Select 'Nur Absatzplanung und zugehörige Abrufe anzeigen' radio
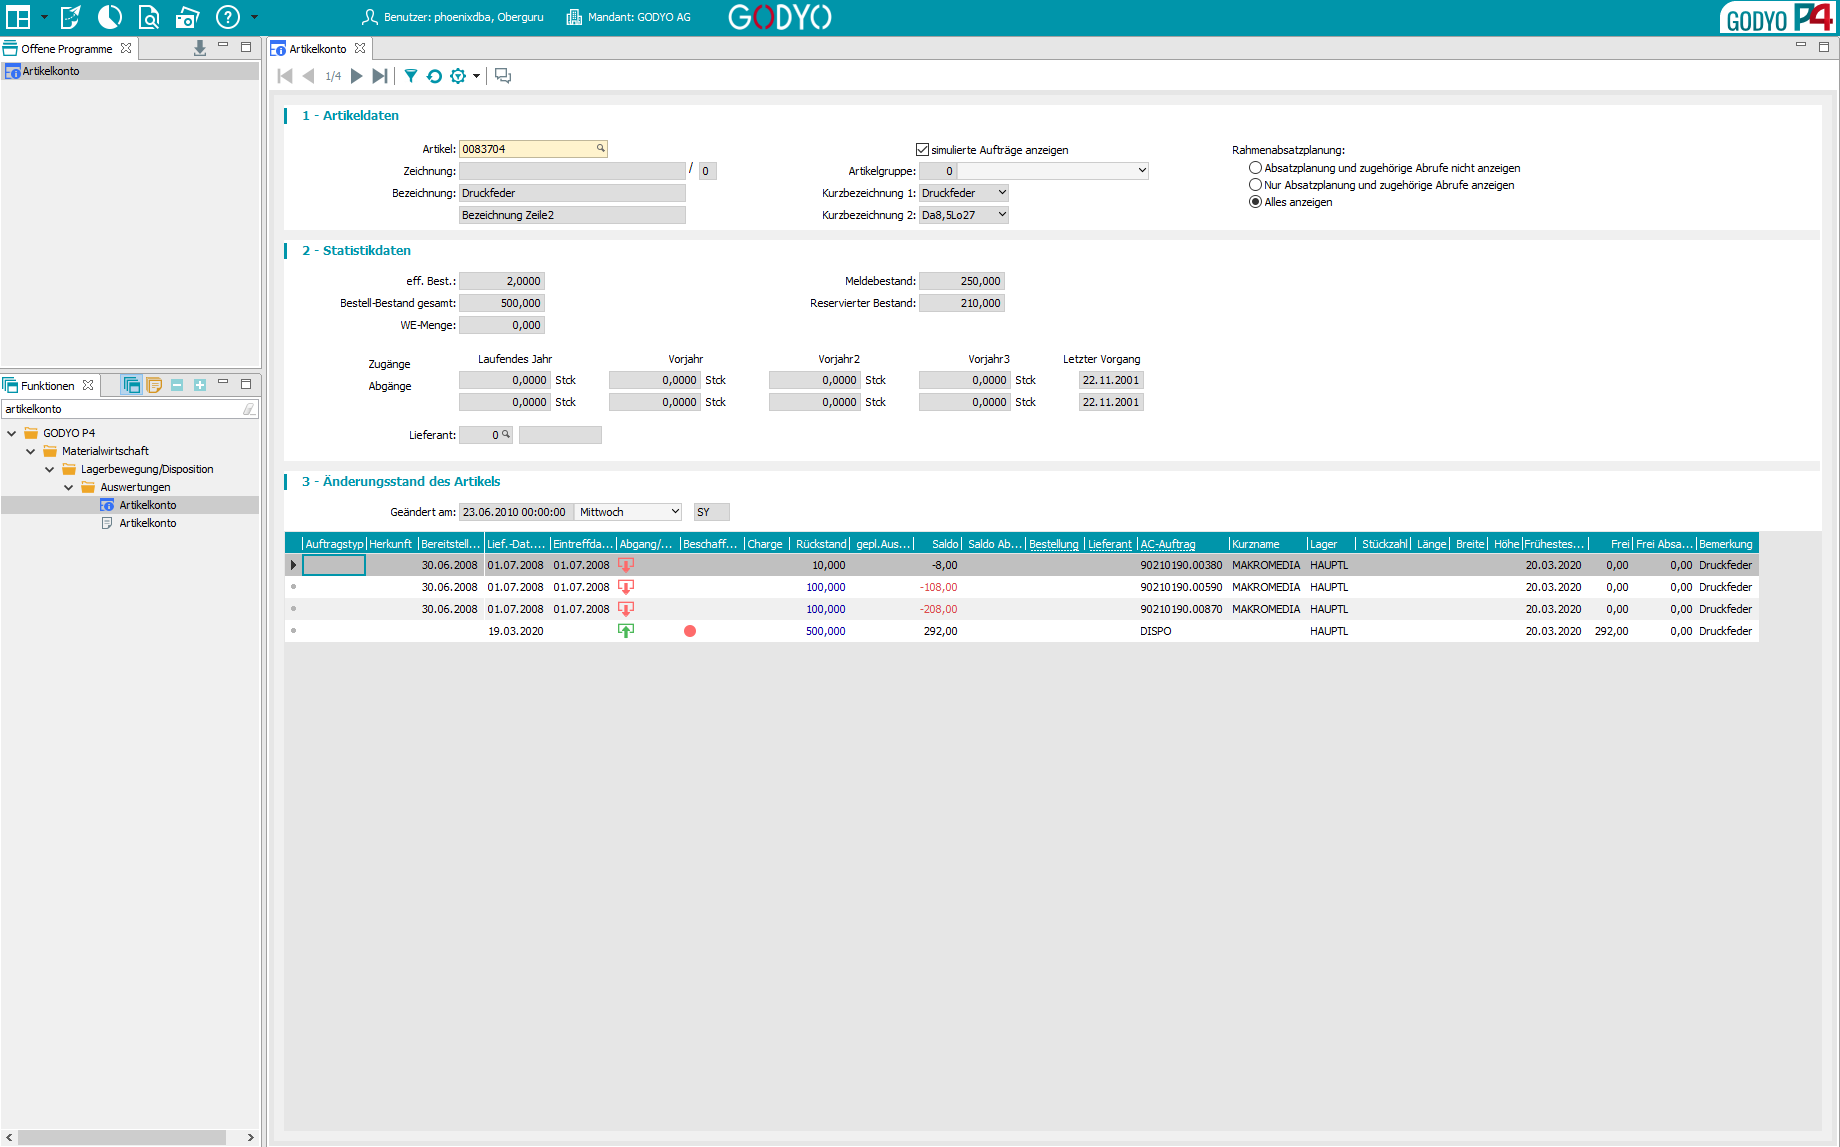The width and height of the screenshot is (1840, 1147). (1255, 185)
